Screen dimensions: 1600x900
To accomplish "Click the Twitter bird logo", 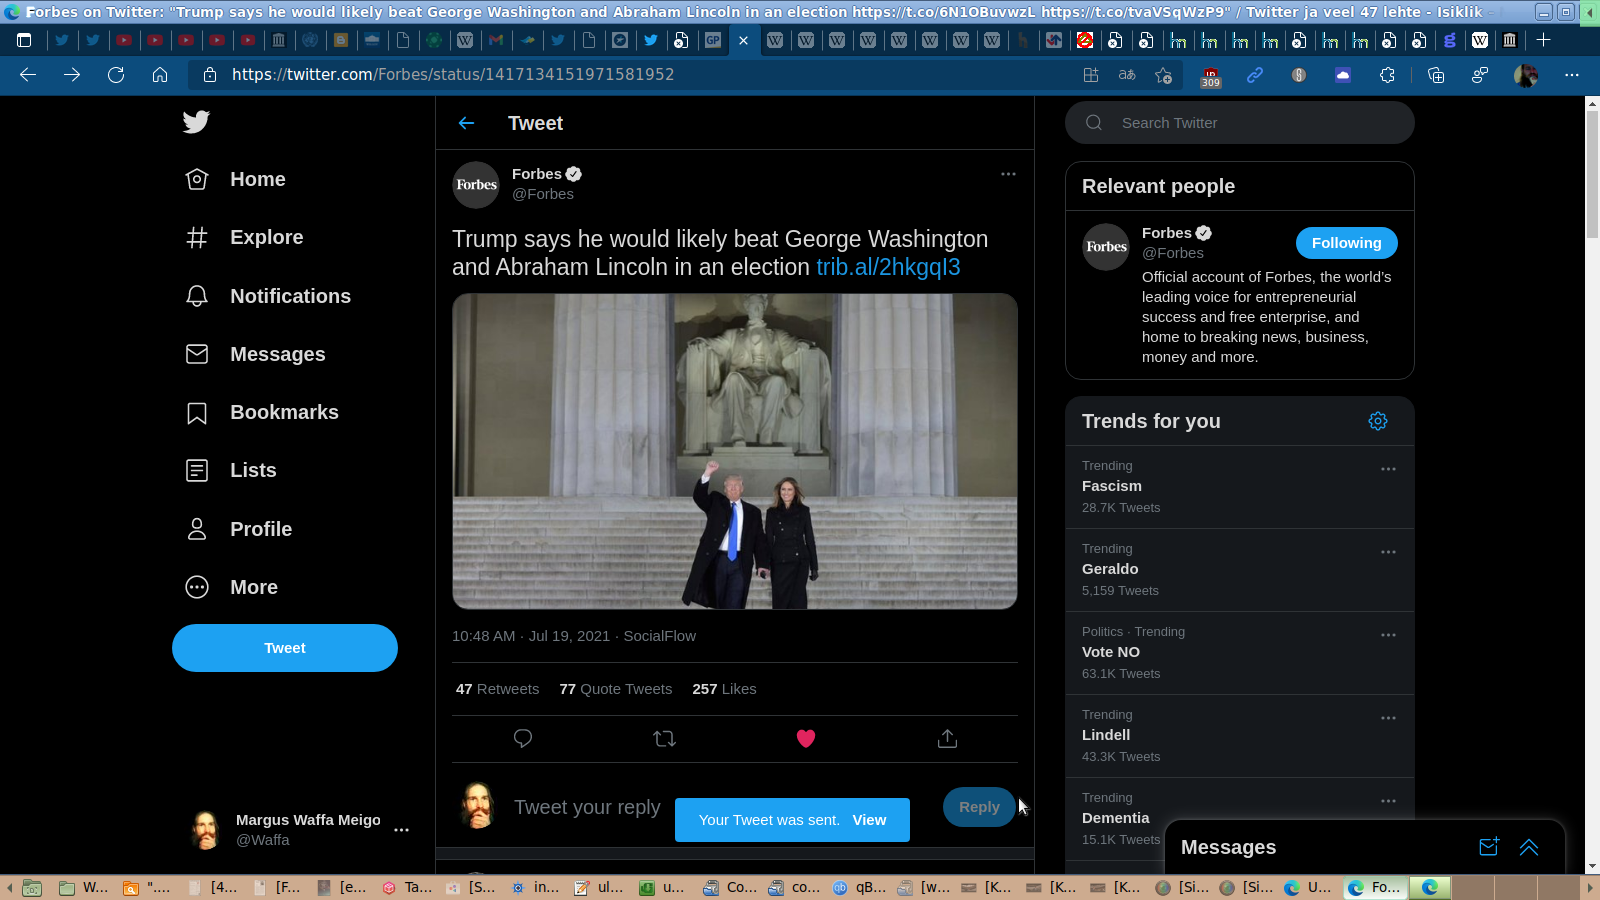I will (196, 122).
